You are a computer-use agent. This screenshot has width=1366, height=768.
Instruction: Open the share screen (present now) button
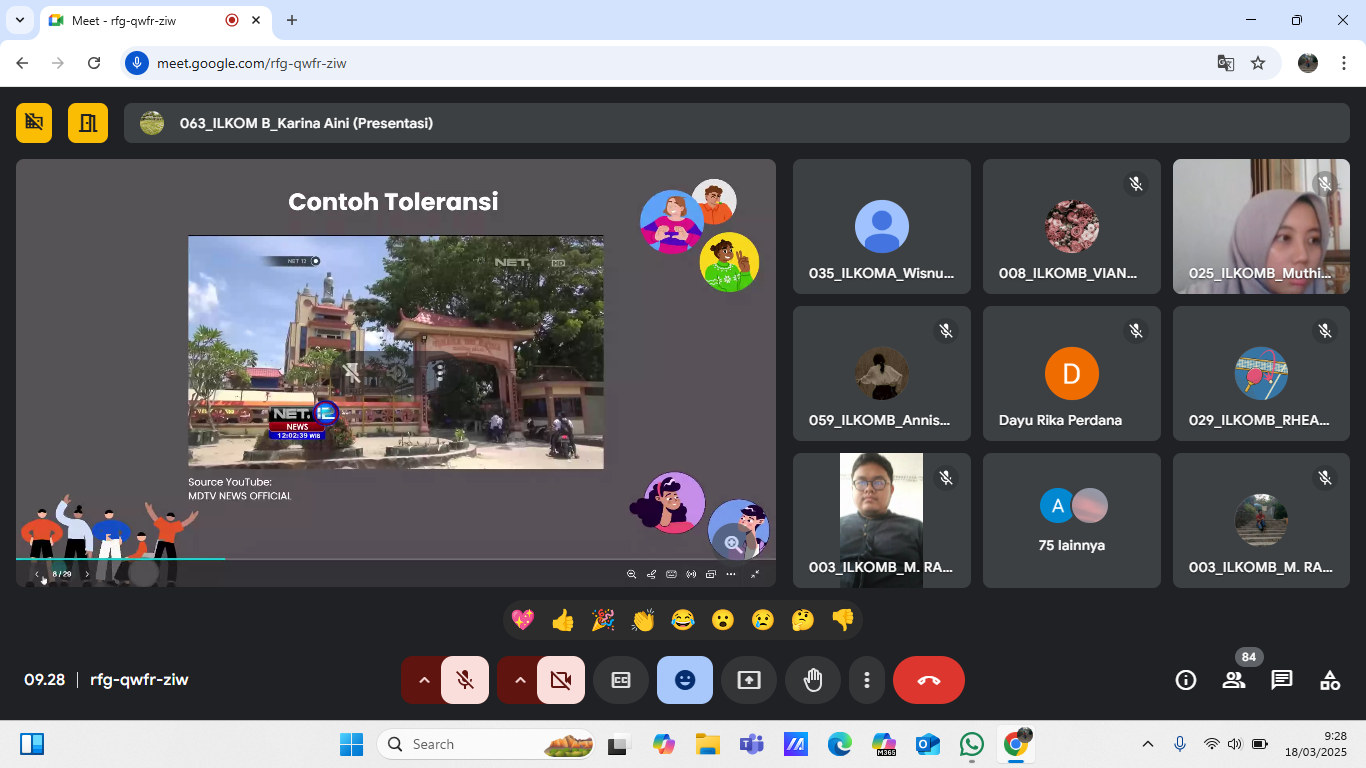tap(749, 680)
